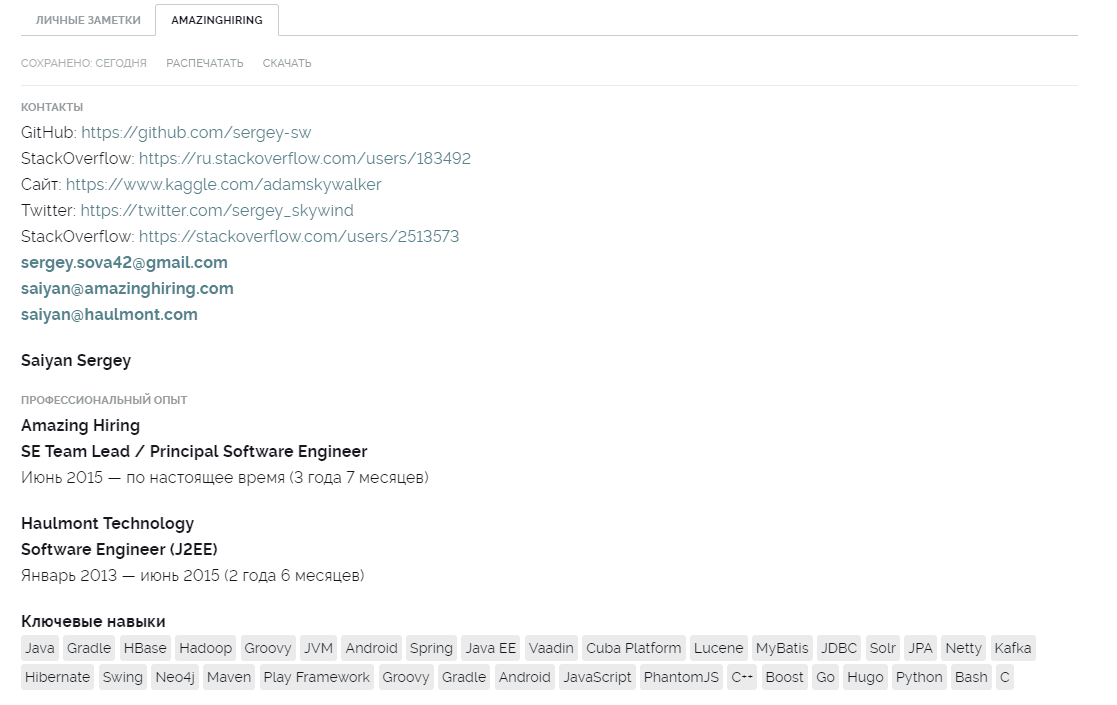This screenshot has width=1117, height=705.
Task: Click the saiyan@haulmont.com email
Action: tap(109, 315)
